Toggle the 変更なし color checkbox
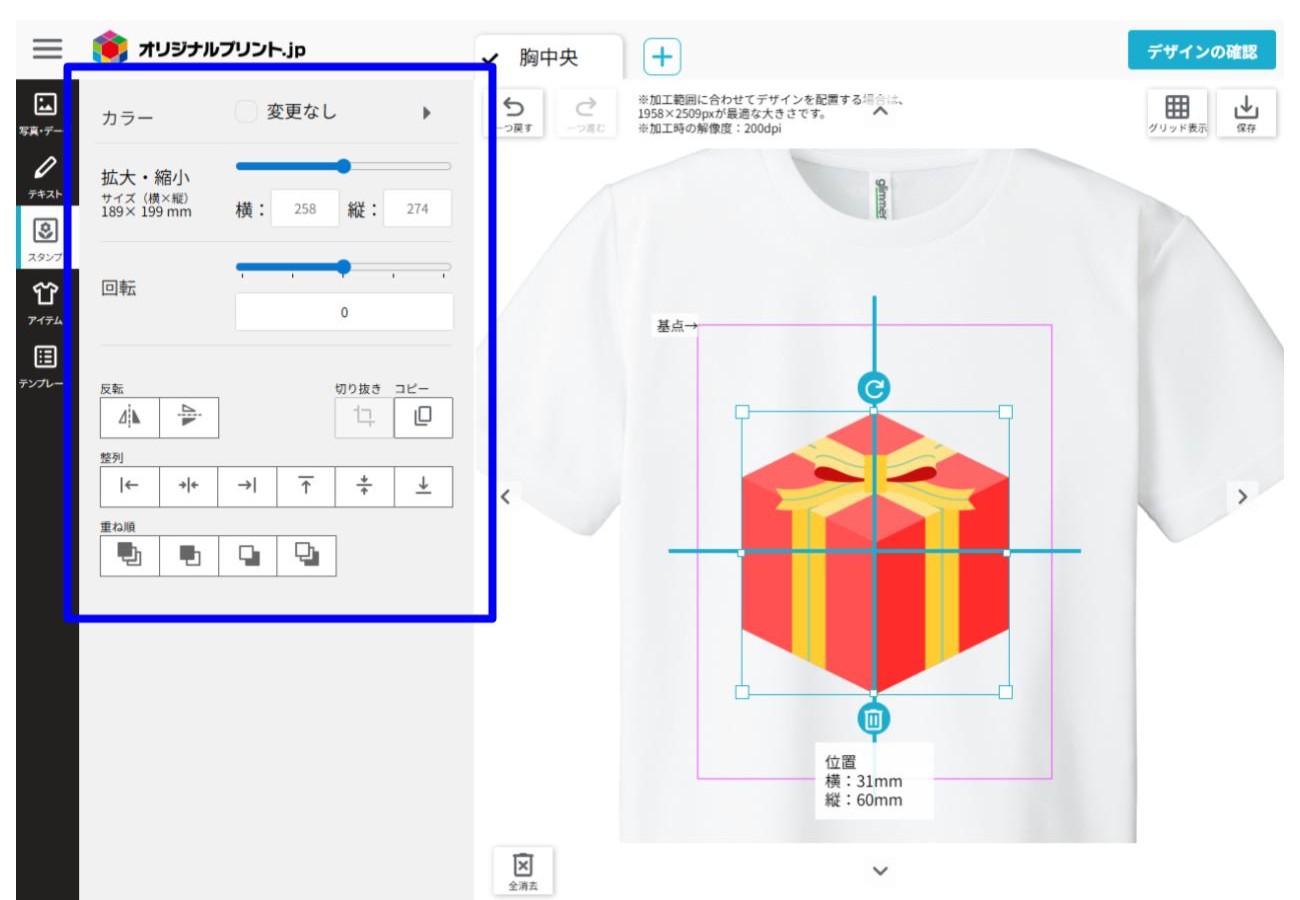The width and height of the screenshot is (1300, 900). tap(246, 113)
